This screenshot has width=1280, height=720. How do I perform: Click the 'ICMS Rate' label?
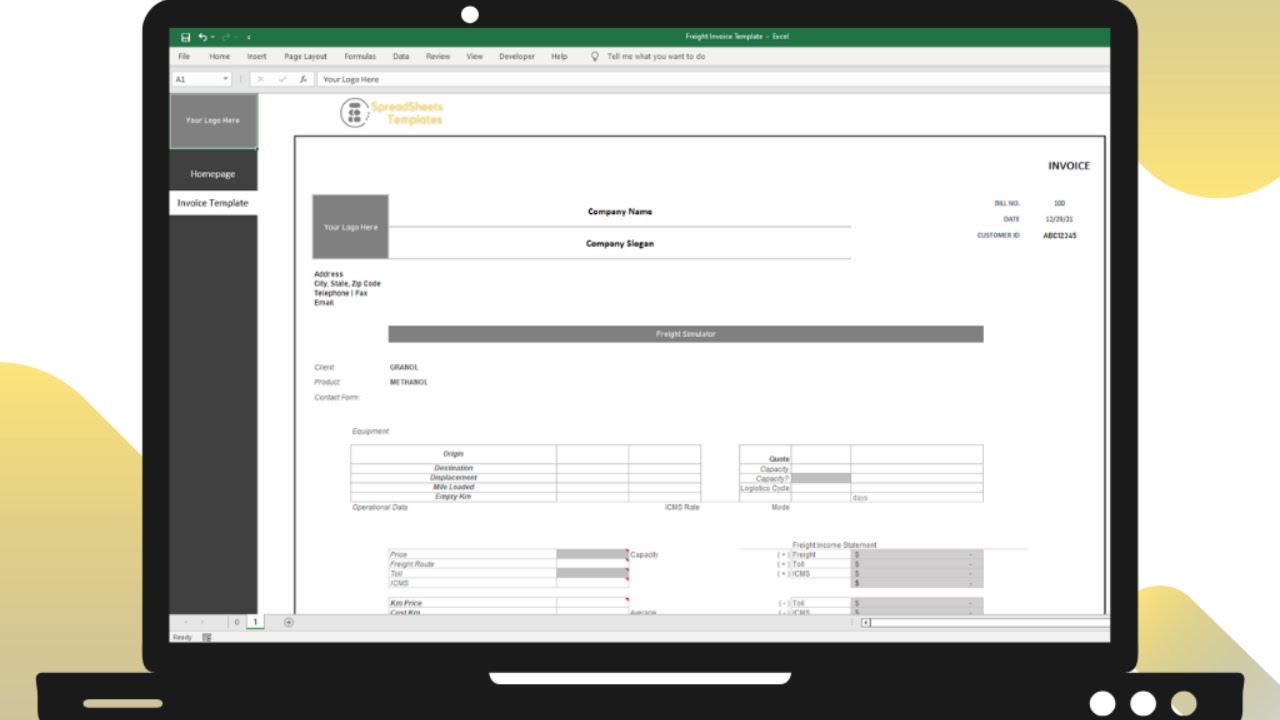(682, 508)
